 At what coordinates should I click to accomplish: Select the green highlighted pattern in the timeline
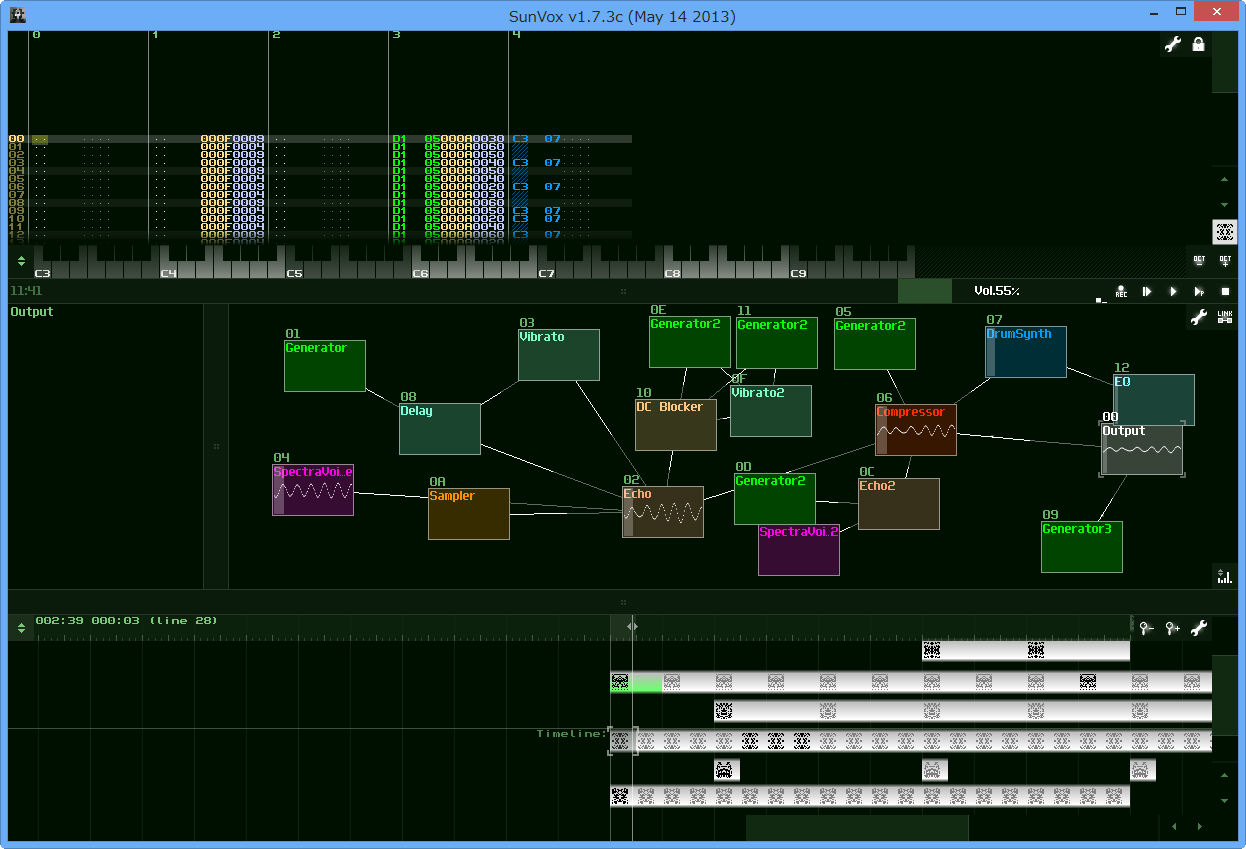(x=636, y=683)
